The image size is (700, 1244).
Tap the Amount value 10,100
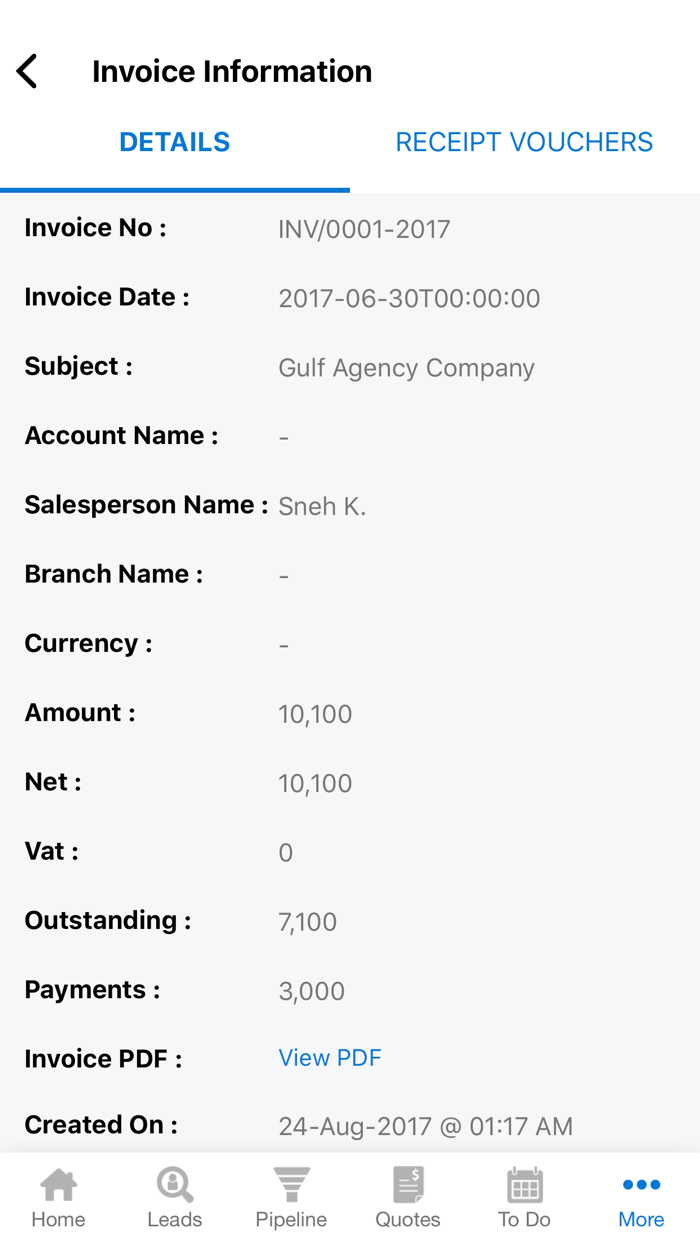pyautogui.click(x=315, y=713)
